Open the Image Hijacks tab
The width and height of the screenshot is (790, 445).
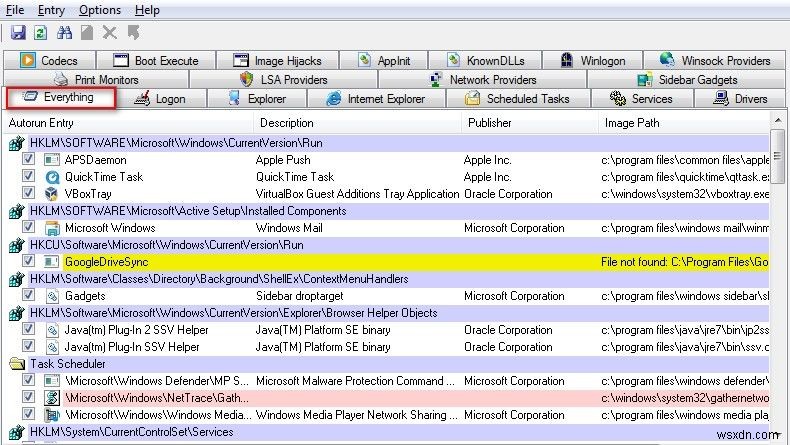277,60
